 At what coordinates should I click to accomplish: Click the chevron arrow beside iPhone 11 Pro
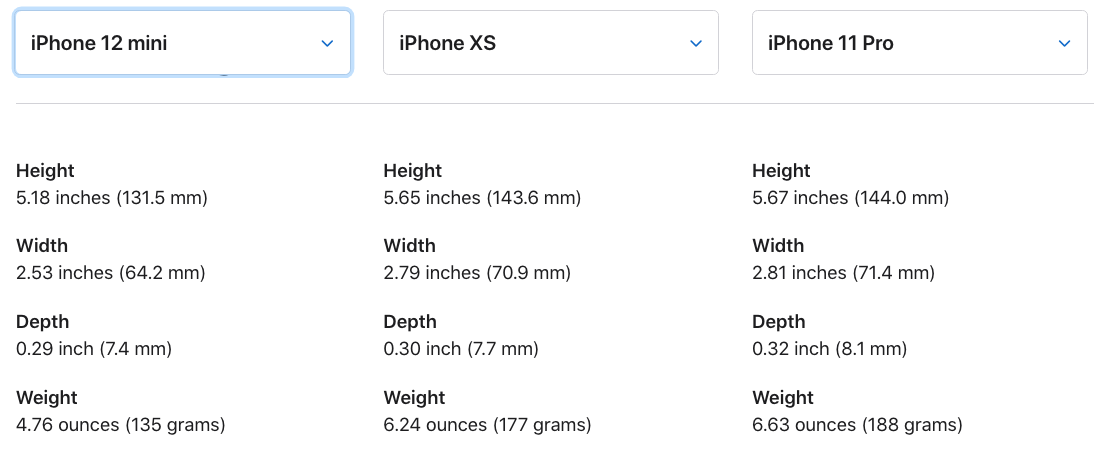[x=1064, y=43]
